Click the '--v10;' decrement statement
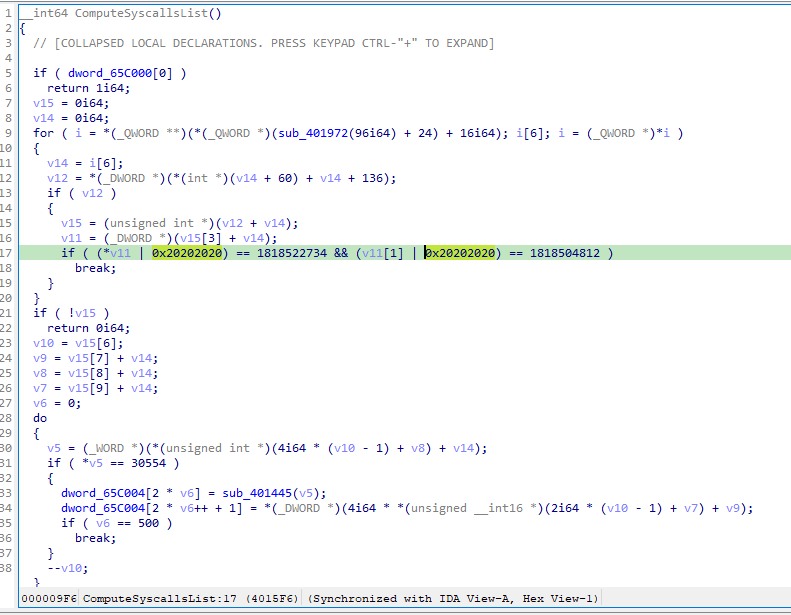The image size is (791, 615). point(68,569)
